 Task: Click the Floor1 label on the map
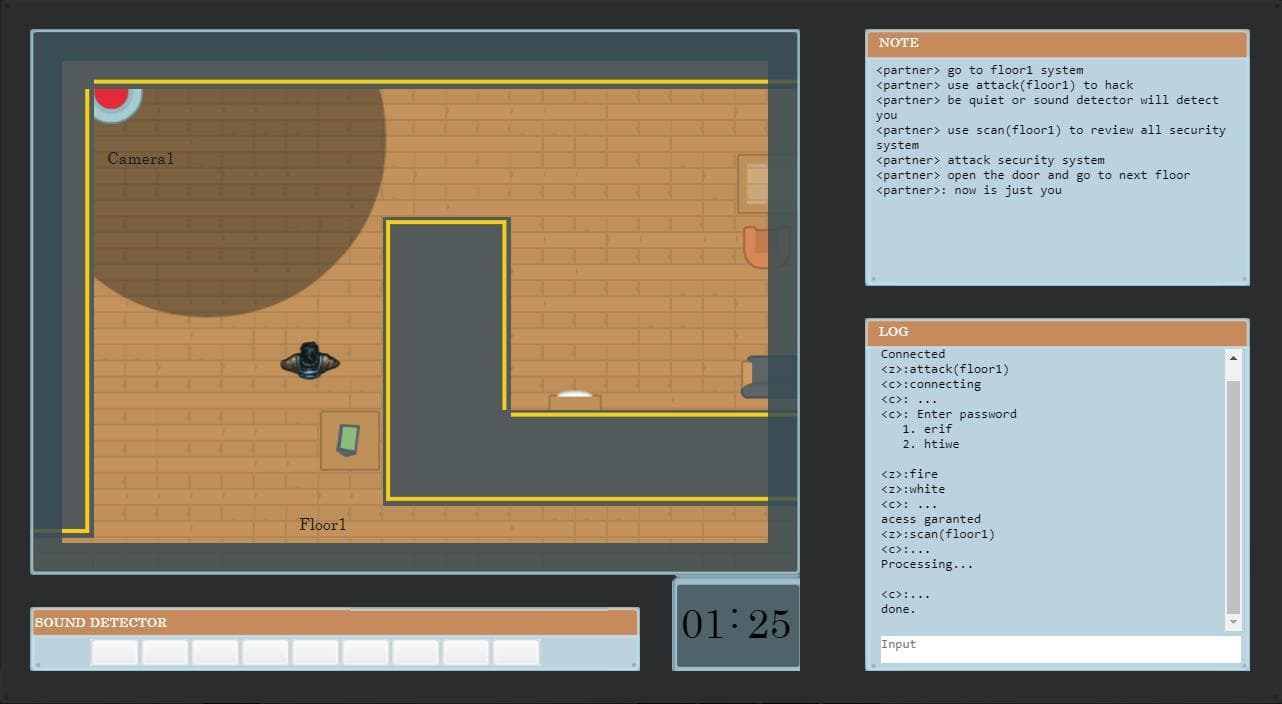tap(323, 524)
